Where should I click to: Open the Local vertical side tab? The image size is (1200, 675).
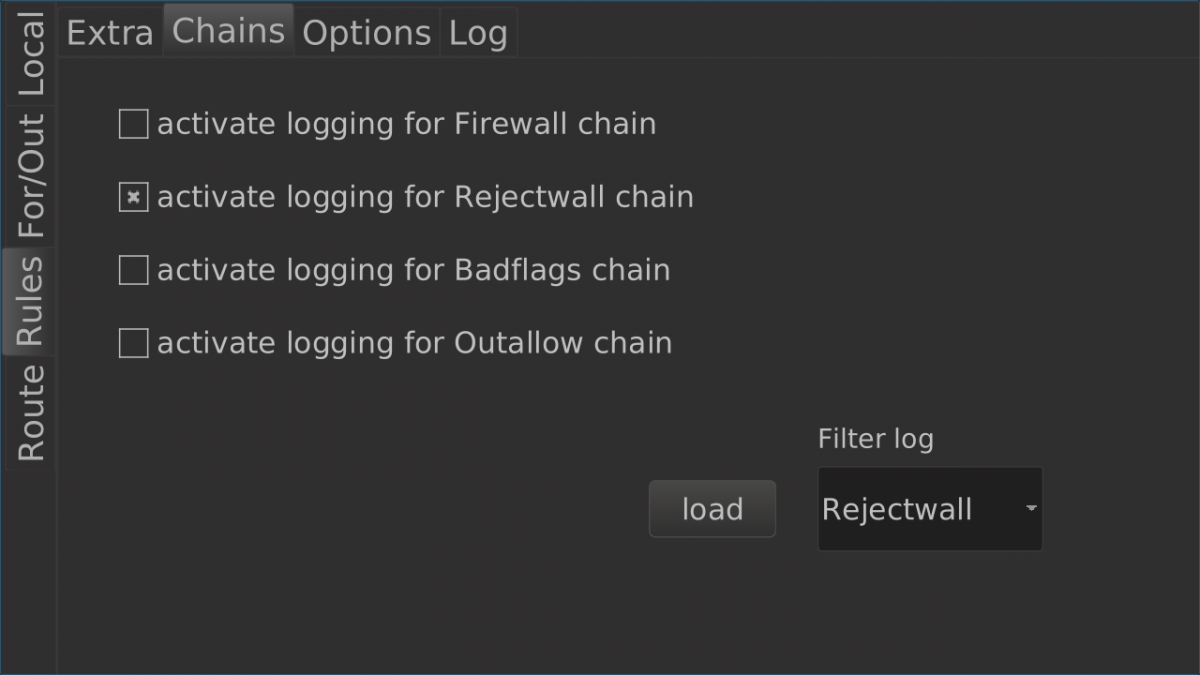point(32,54)
